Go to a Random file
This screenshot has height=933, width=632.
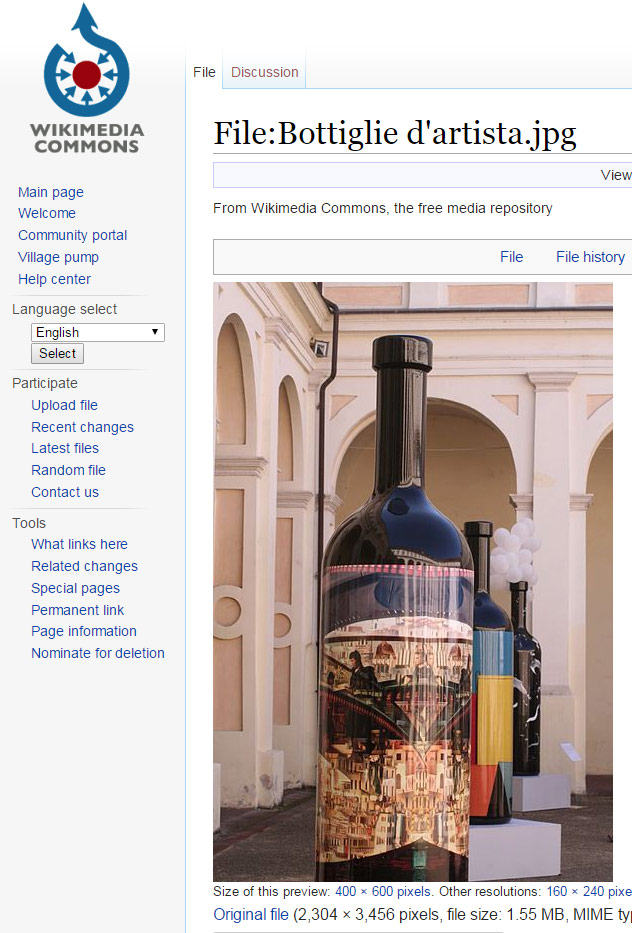(68, 470)
